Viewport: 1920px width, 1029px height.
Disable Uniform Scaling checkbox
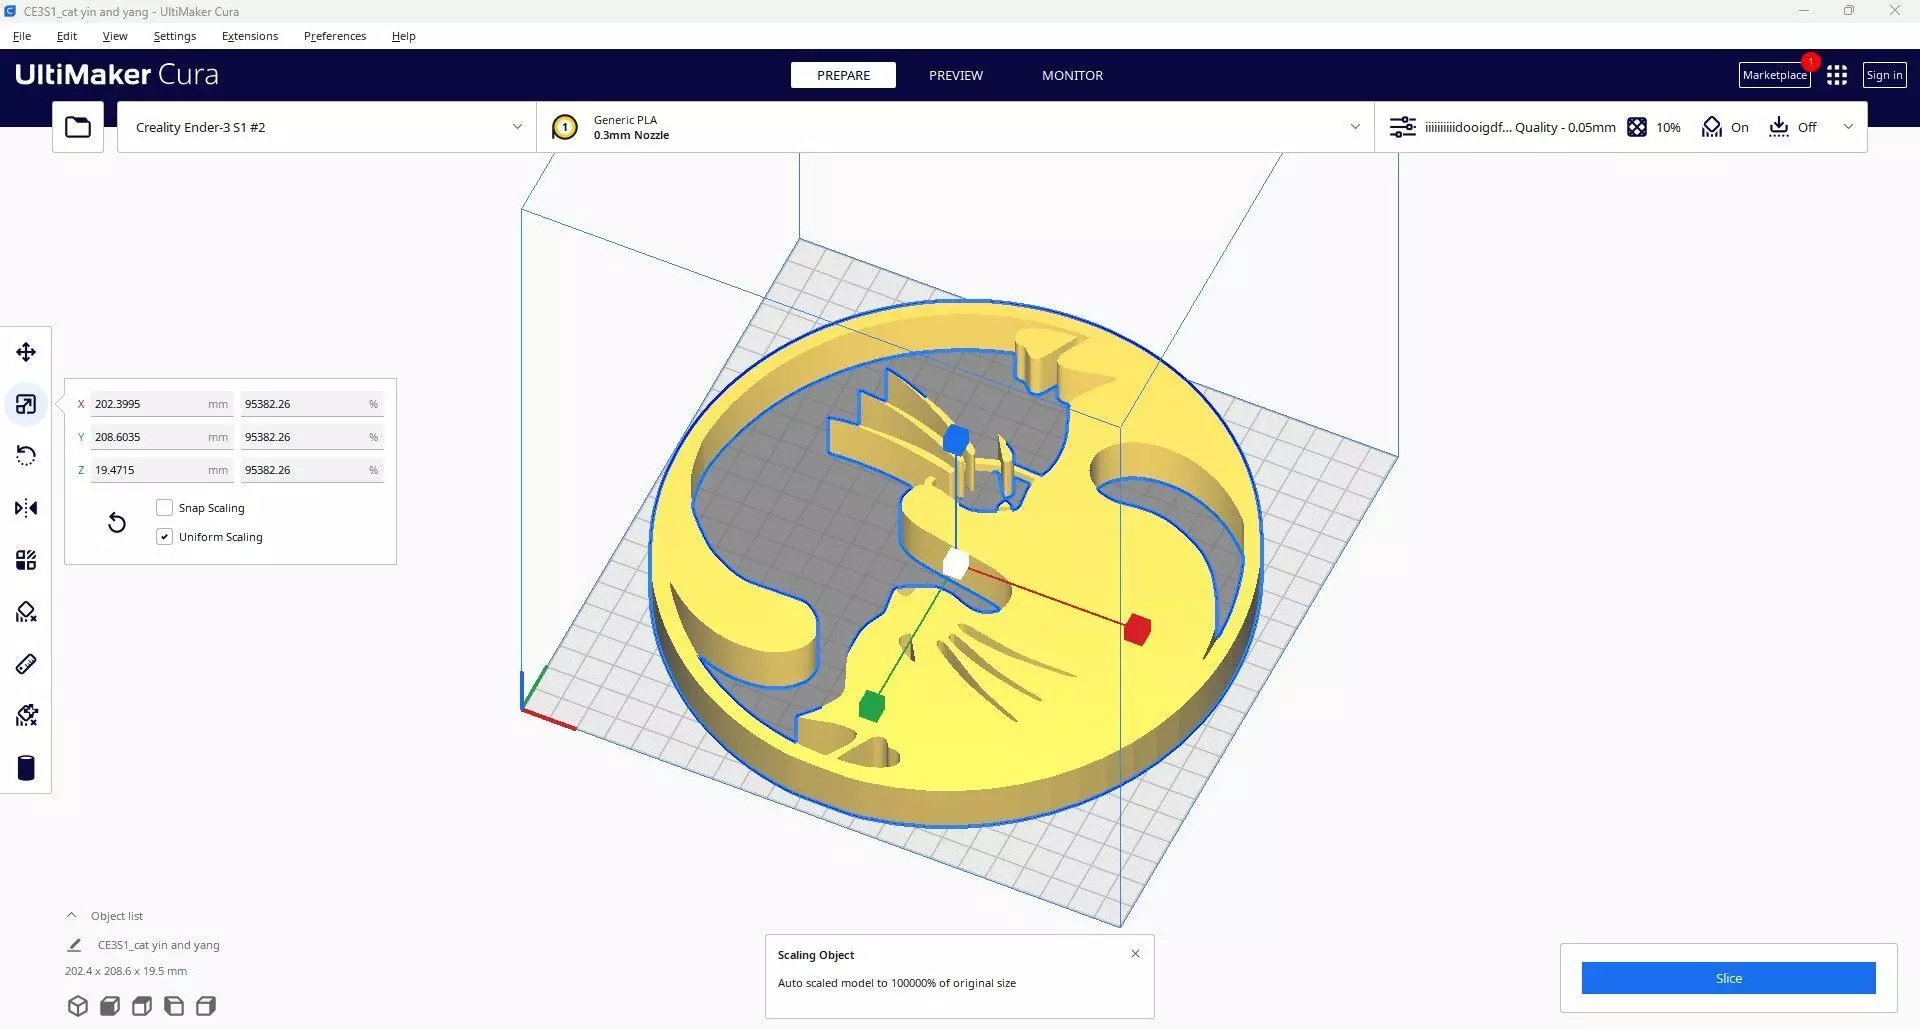point(165,537)
